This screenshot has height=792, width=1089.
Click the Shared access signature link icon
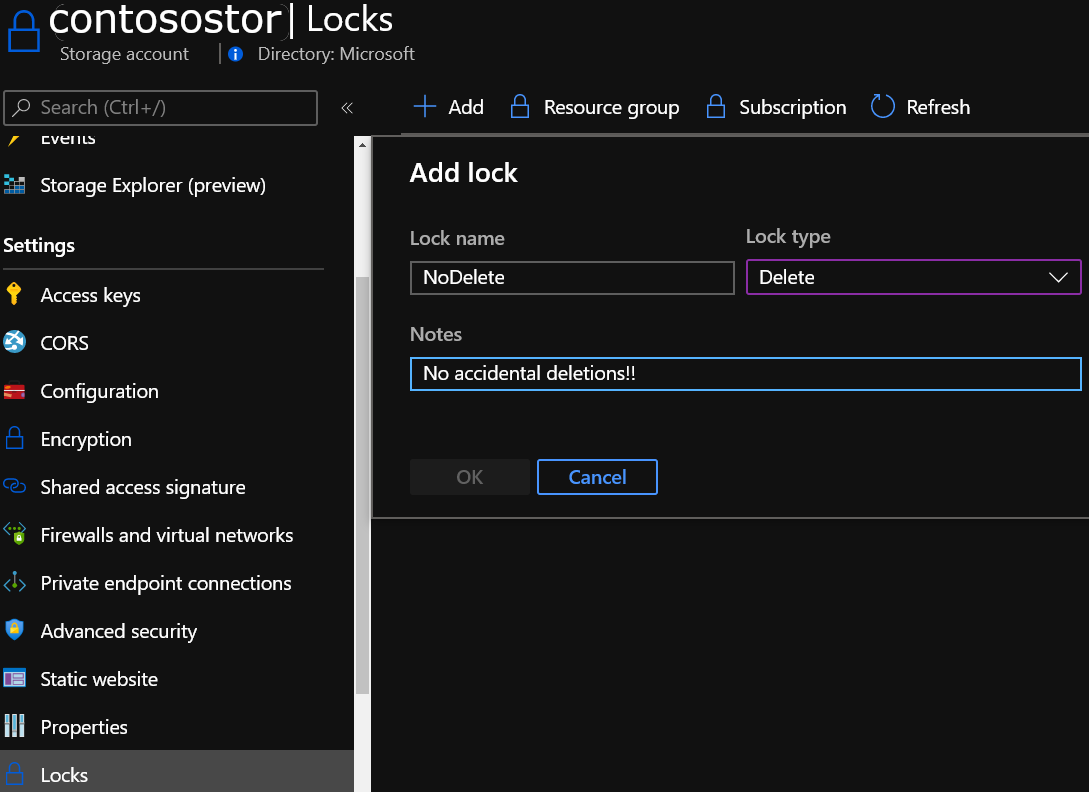tap(14, 487)
